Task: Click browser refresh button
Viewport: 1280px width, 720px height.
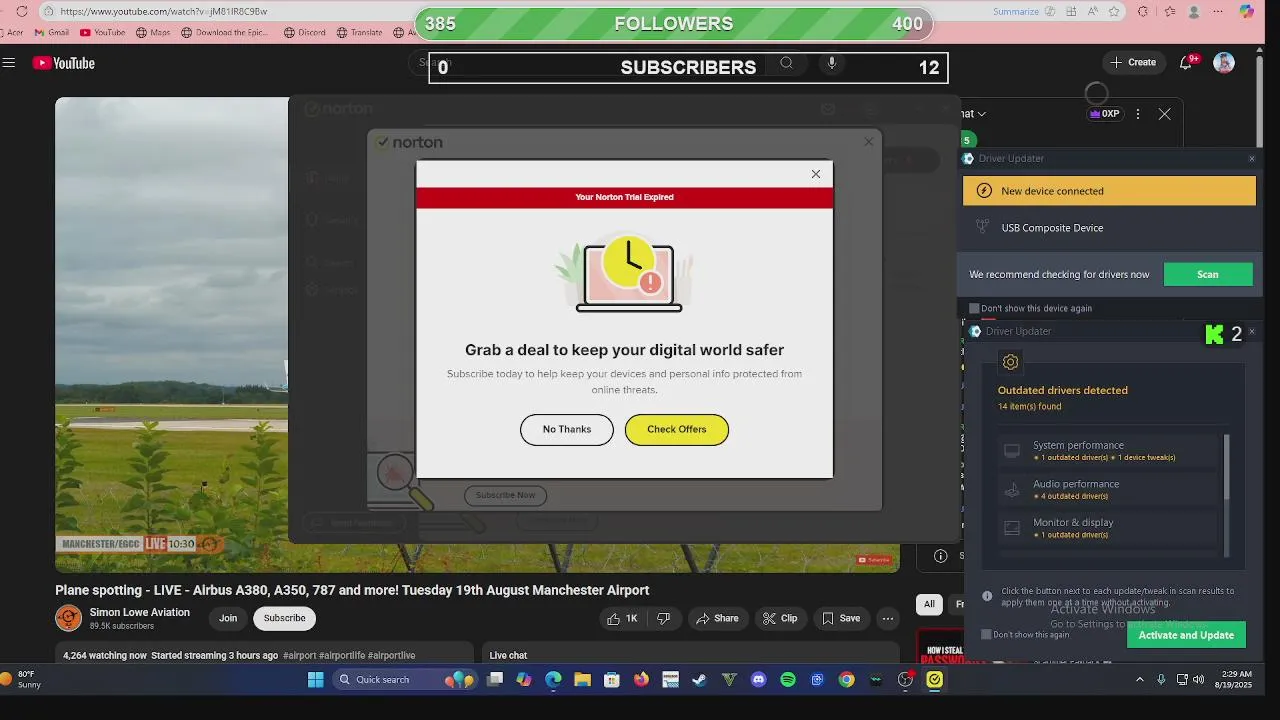Action: click(x=22, y=11)
